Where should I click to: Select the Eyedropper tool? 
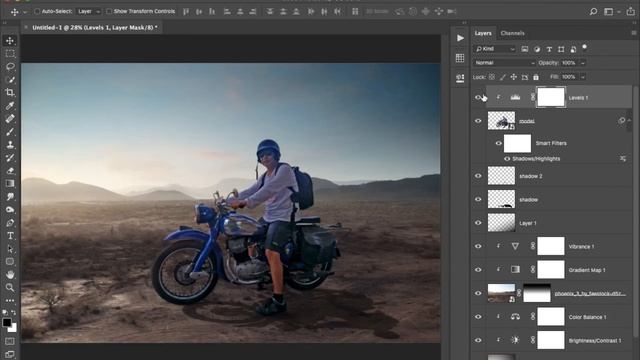pos(10,106)
